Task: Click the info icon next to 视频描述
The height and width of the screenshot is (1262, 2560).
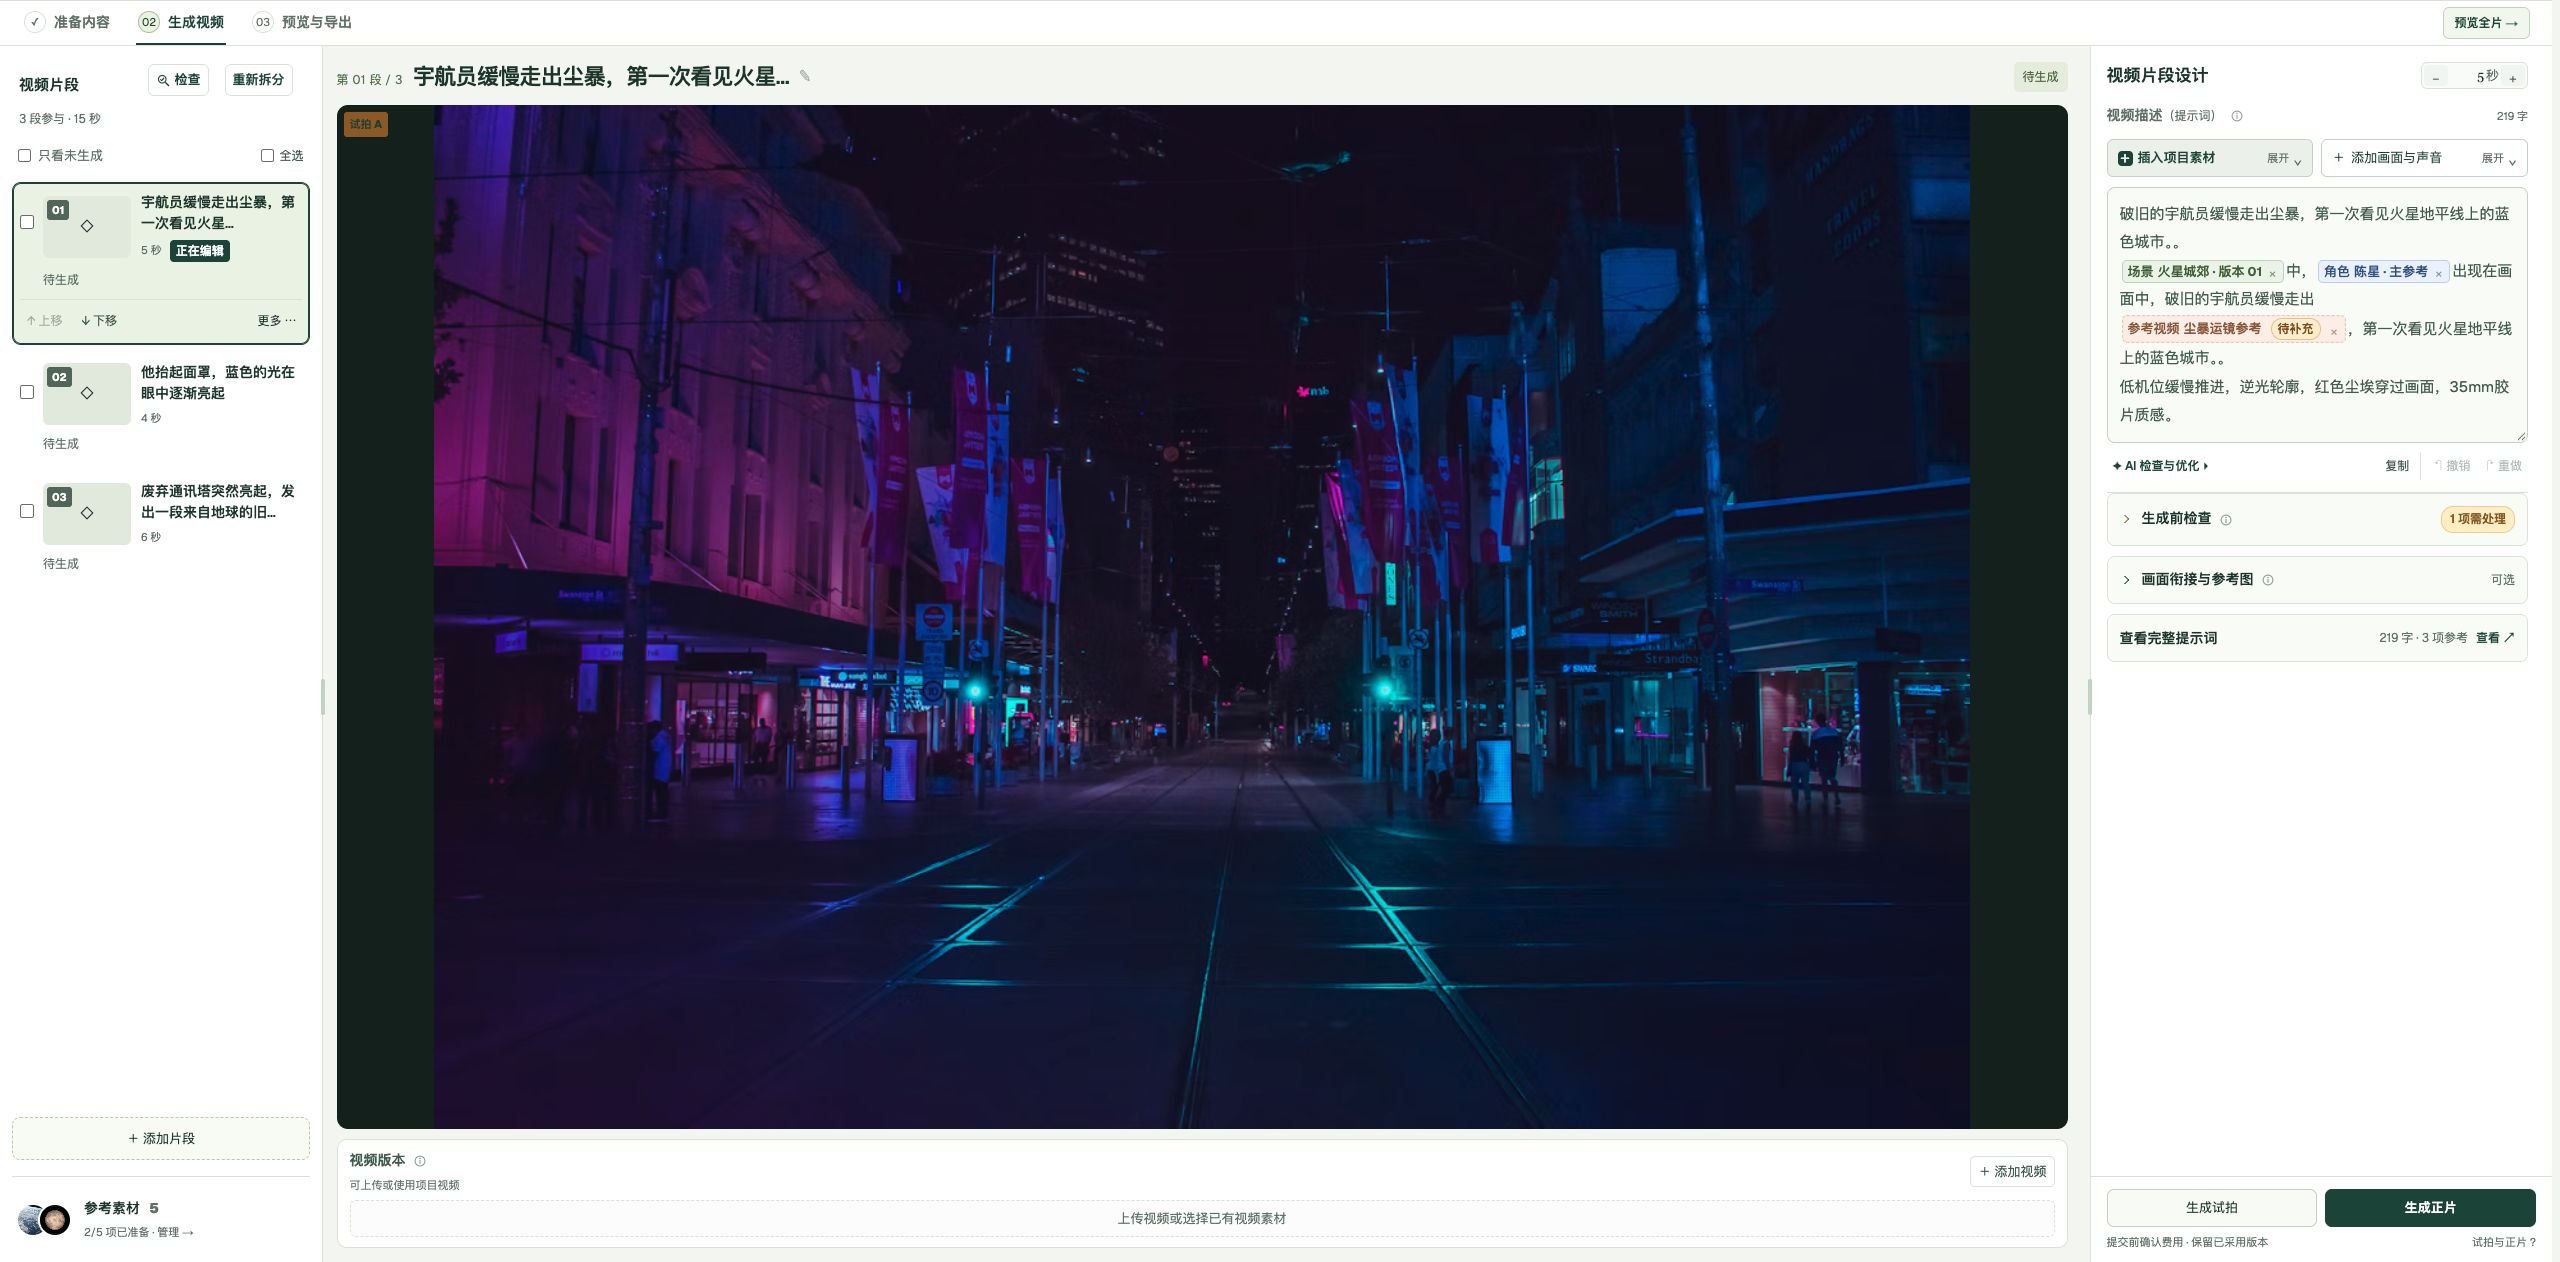Action: tap(2237, 116)
